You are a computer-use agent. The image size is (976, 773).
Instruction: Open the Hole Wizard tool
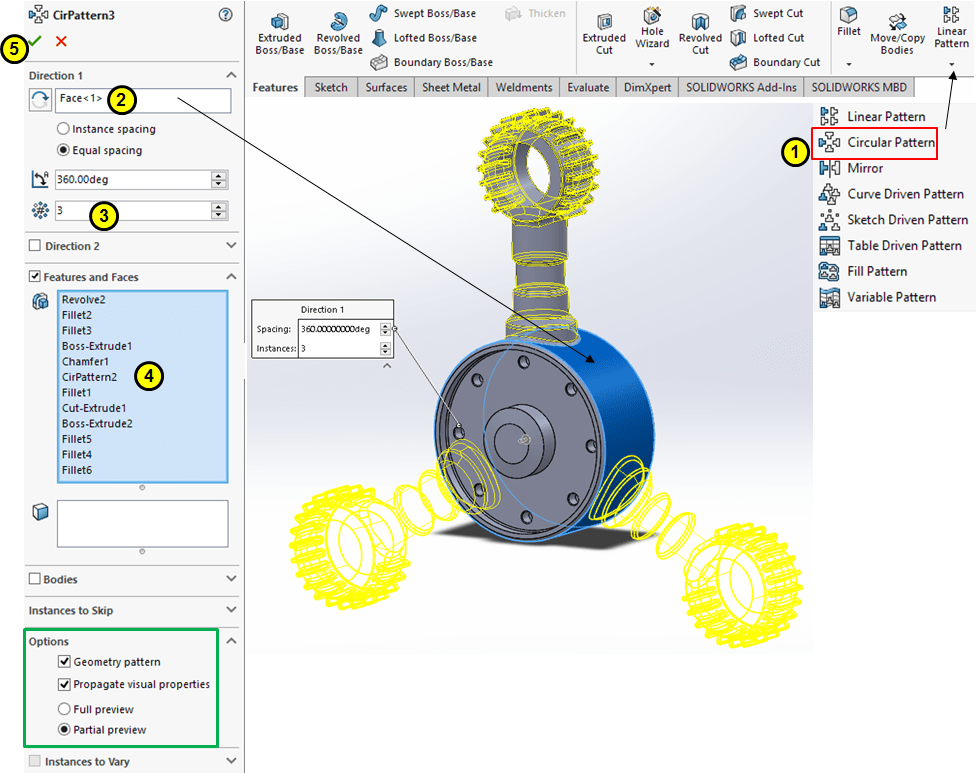coord(652,30)
